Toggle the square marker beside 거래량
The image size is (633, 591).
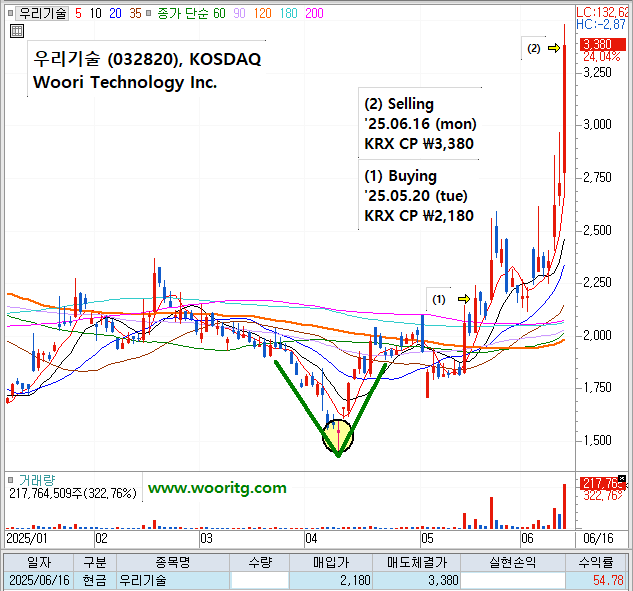10,480
